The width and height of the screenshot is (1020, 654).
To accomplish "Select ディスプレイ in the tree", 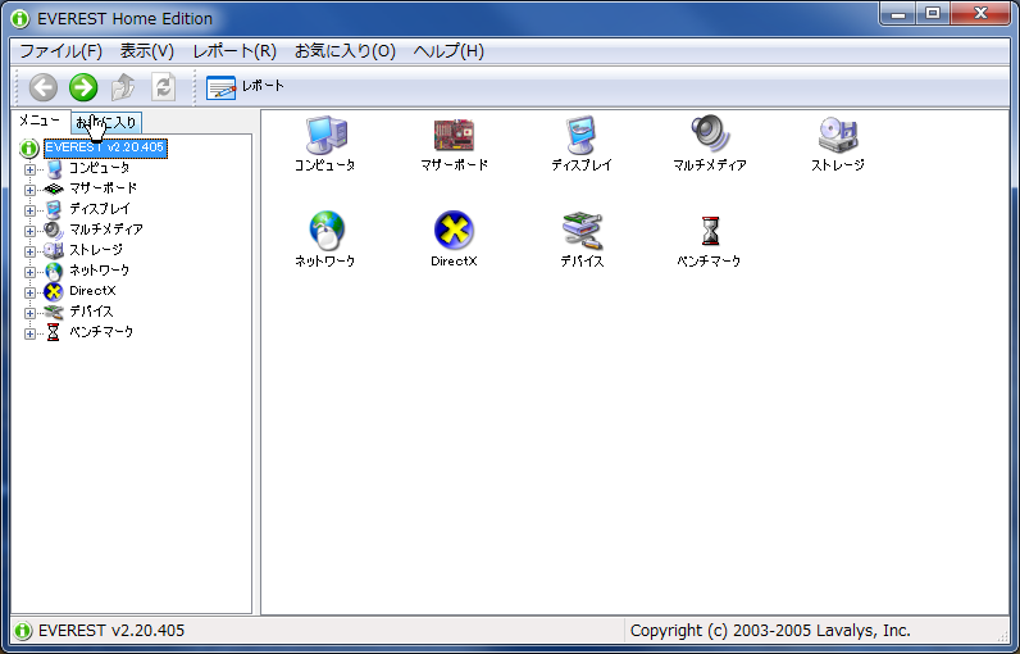I will click(x=100, y=209).
